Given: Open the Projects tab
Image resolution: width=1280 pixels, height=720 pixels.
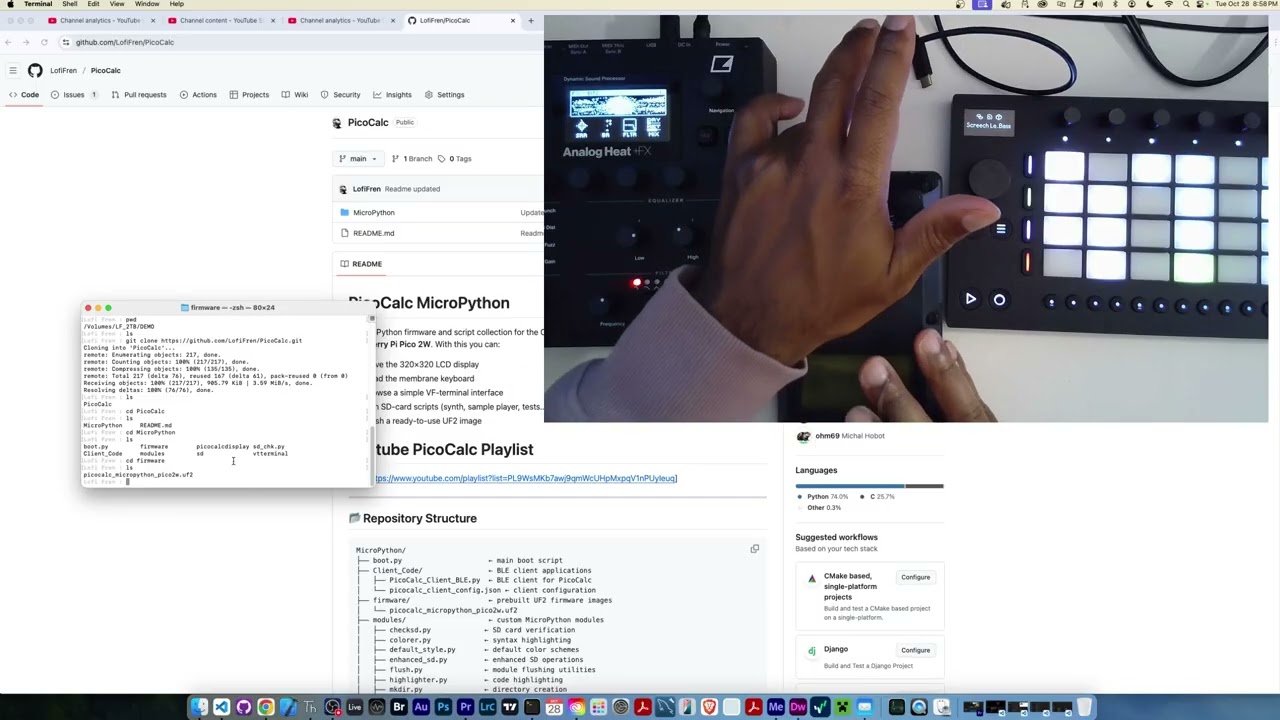Looking at the screenshot, I should pos(248,95).
